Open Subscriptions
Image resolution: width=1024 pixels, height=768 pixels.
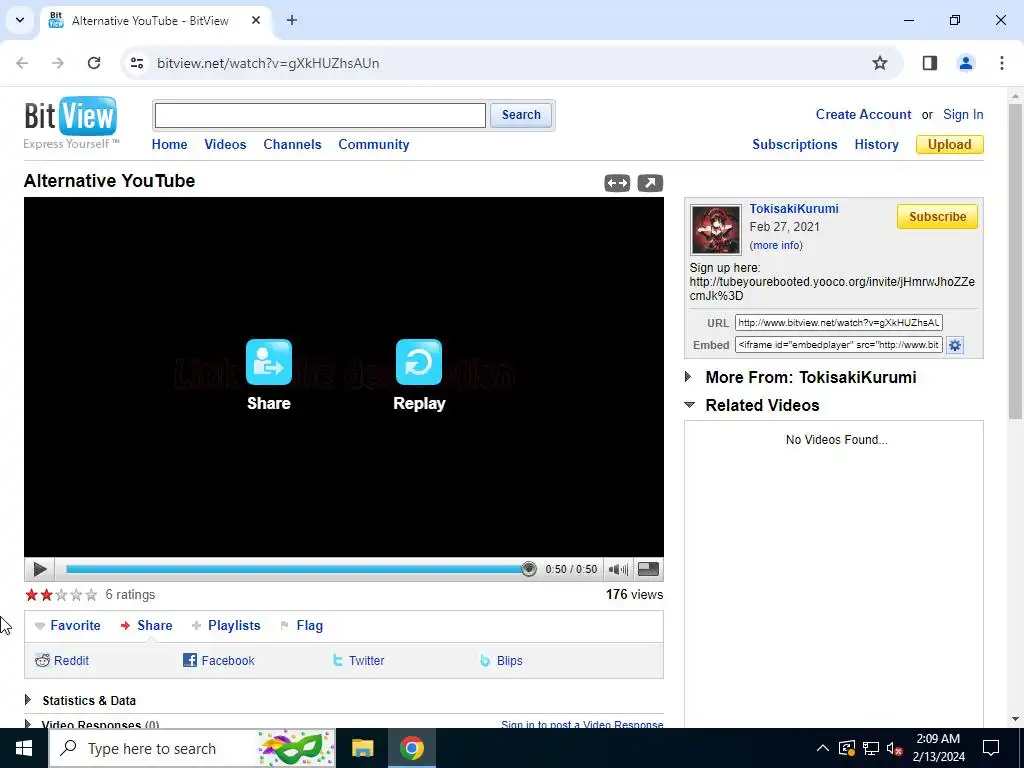[794, 144]
